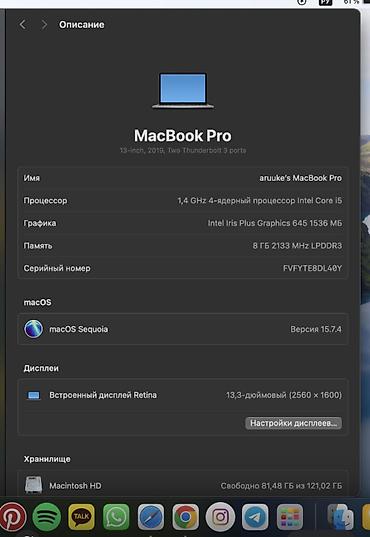Click the 'macOS Sequoia' label
Screen dimensions: 370x537
[x=78, y=329]
